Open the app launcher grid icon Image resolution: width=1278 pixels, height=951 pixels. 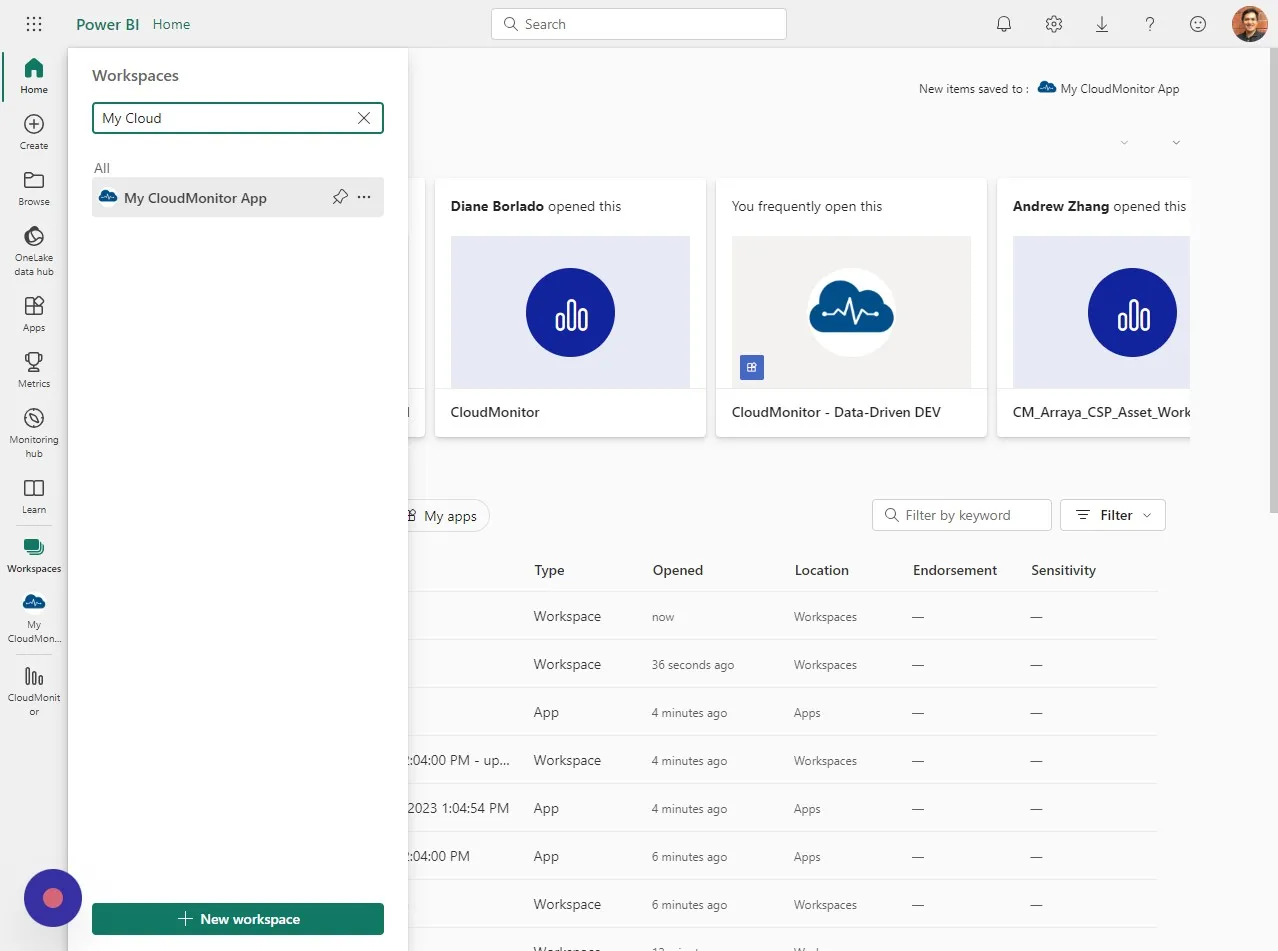click(34, 24)
